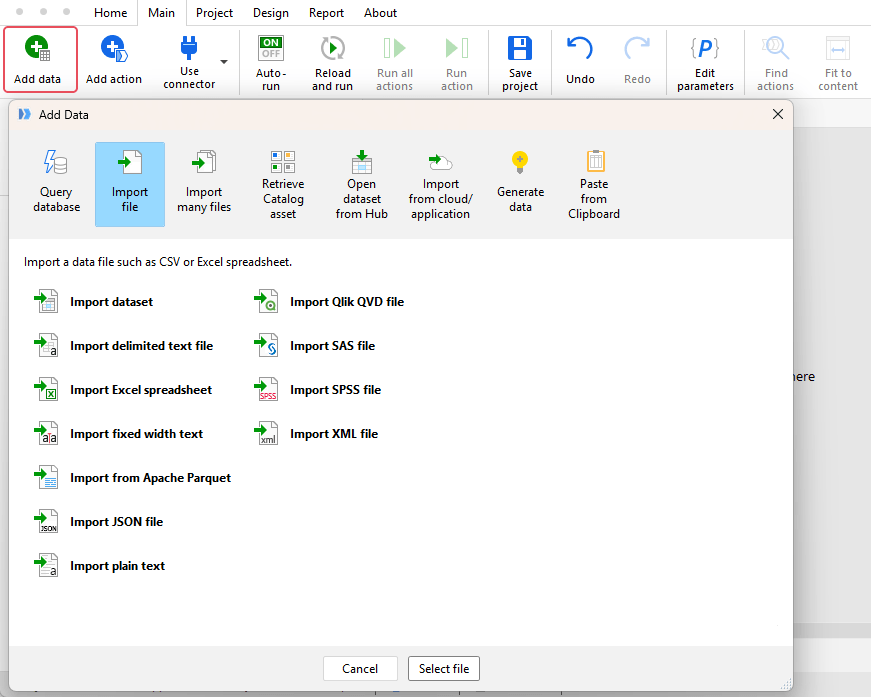Select the Main ribbon tab

[161, 13]
